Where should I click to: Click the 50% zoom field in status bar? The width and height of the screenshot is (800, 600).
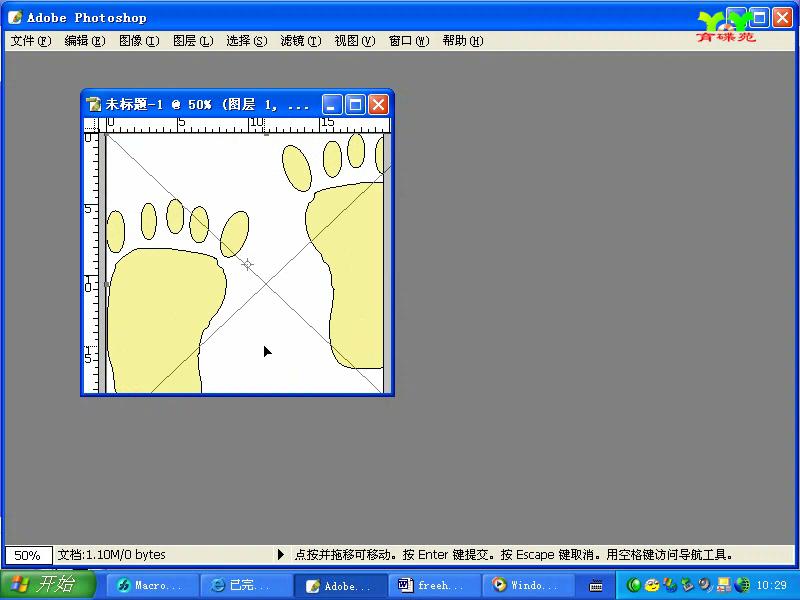click(29, 555)
